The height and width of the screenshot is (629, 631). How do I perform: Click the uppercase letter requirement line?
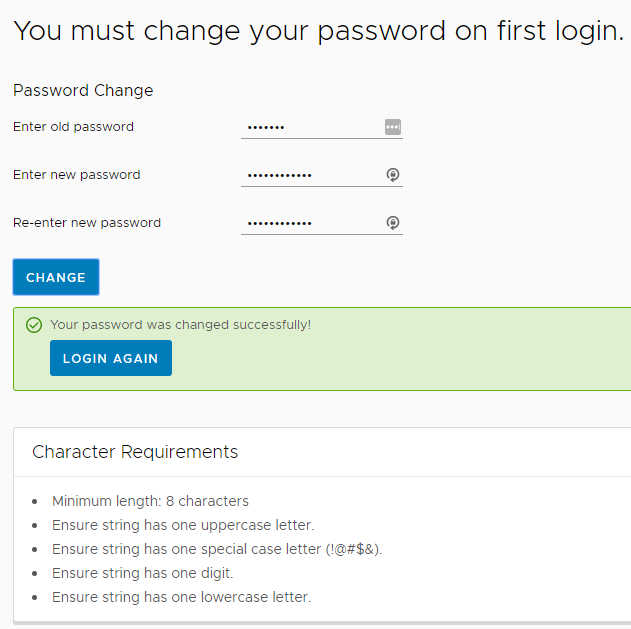coord(183,525)
